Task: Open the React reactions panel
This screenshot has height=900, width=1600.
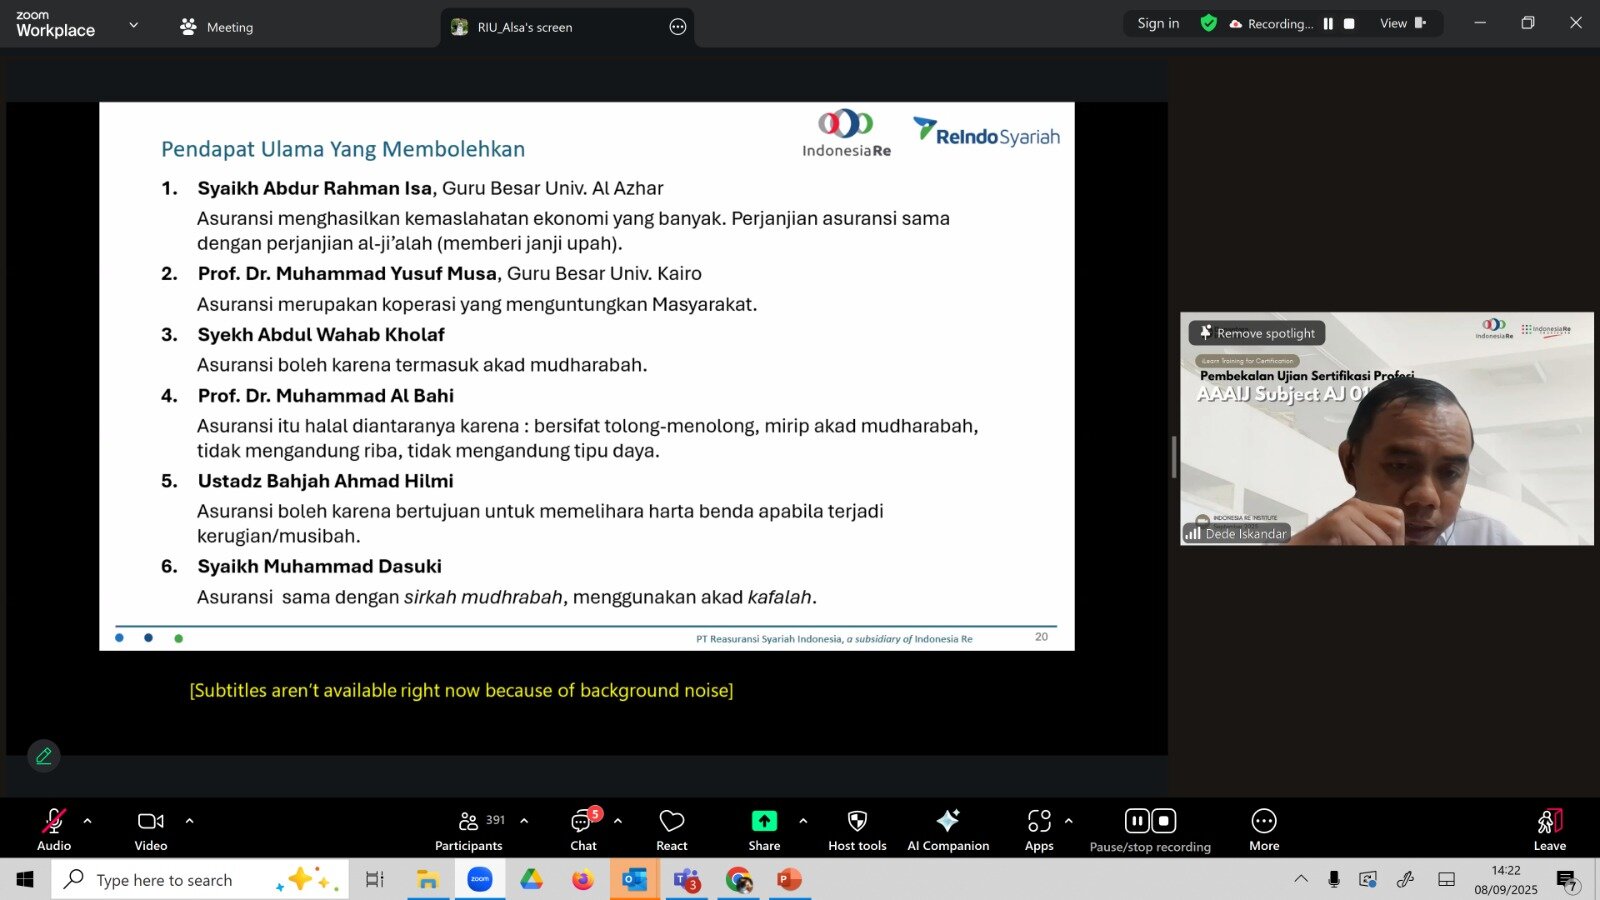Action: [x=671, y=822]
